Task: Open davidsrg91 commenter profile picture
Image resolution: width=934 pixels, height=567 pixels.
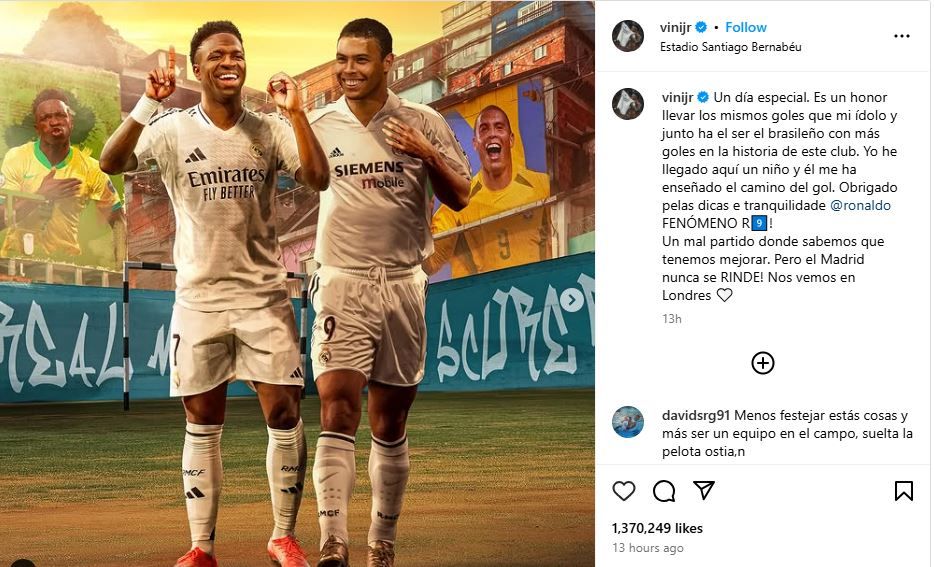Action: [628, 422]
